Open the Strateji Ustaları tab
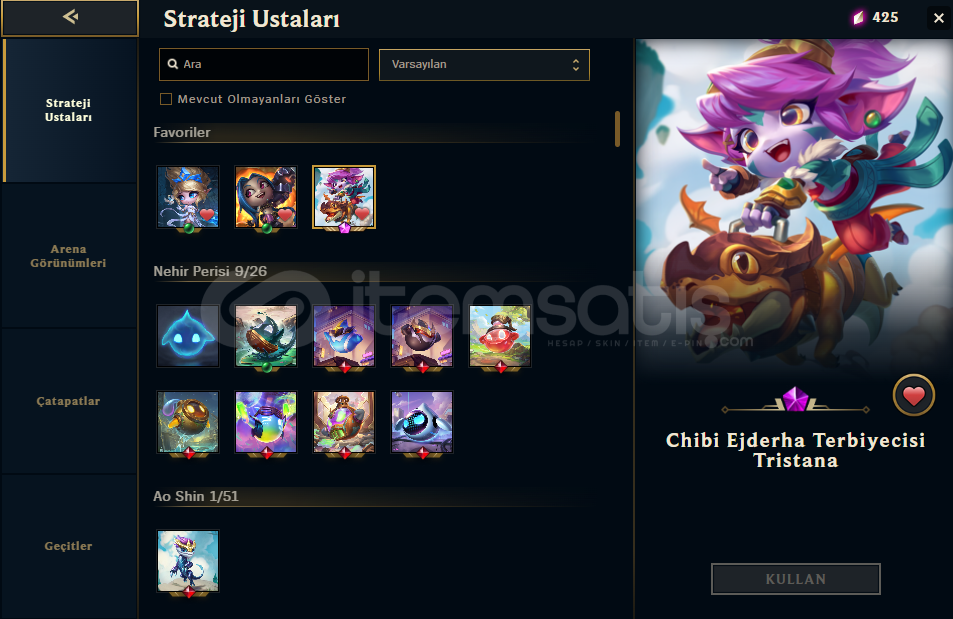The height and width of the screenshot is (619, 953). click(69, 110)
